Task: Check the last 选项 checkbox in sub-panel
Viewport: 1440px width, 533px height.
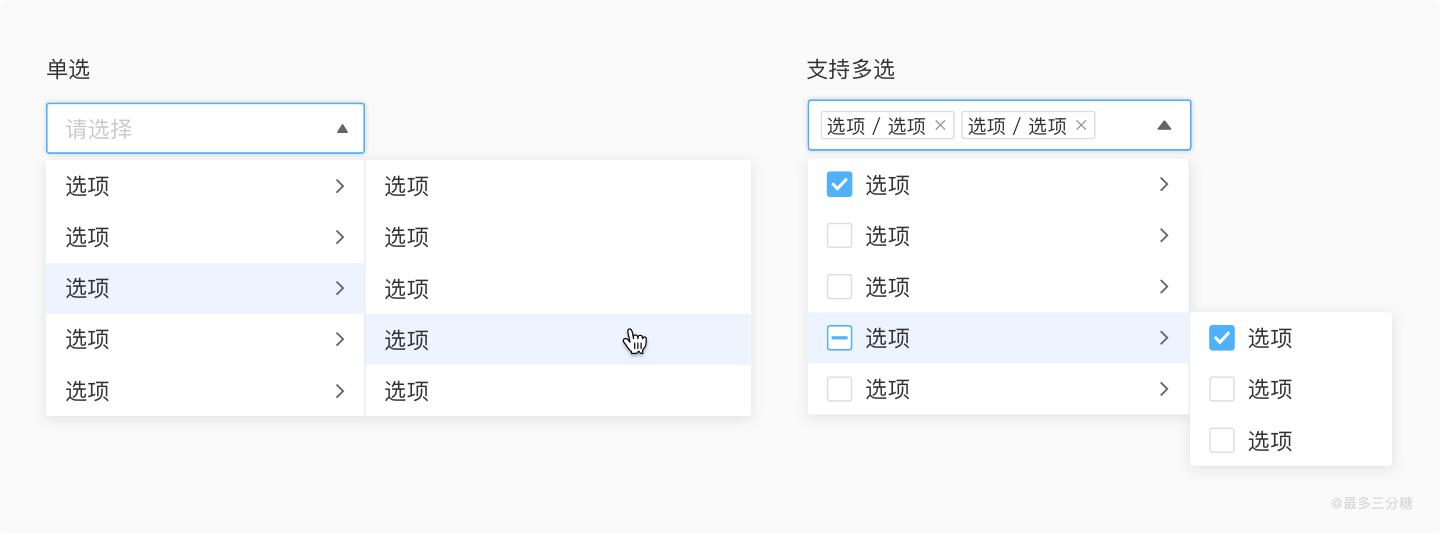Action: tap(1221, 441)
